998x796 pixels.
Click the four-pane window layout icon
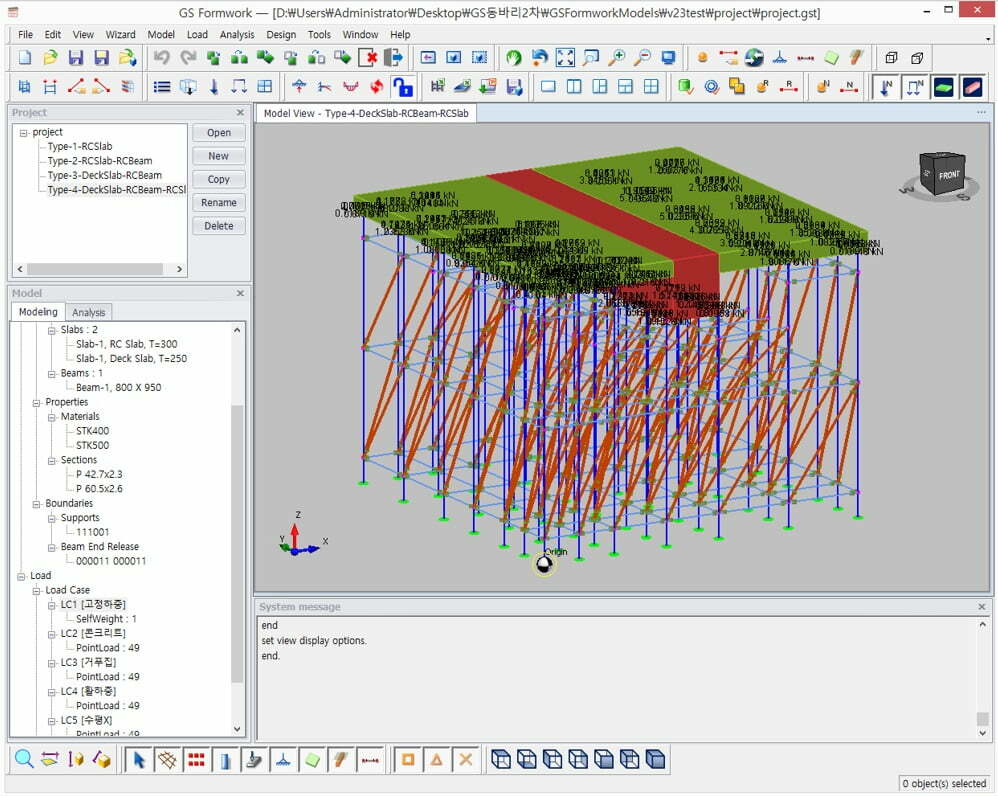point(651,87)
